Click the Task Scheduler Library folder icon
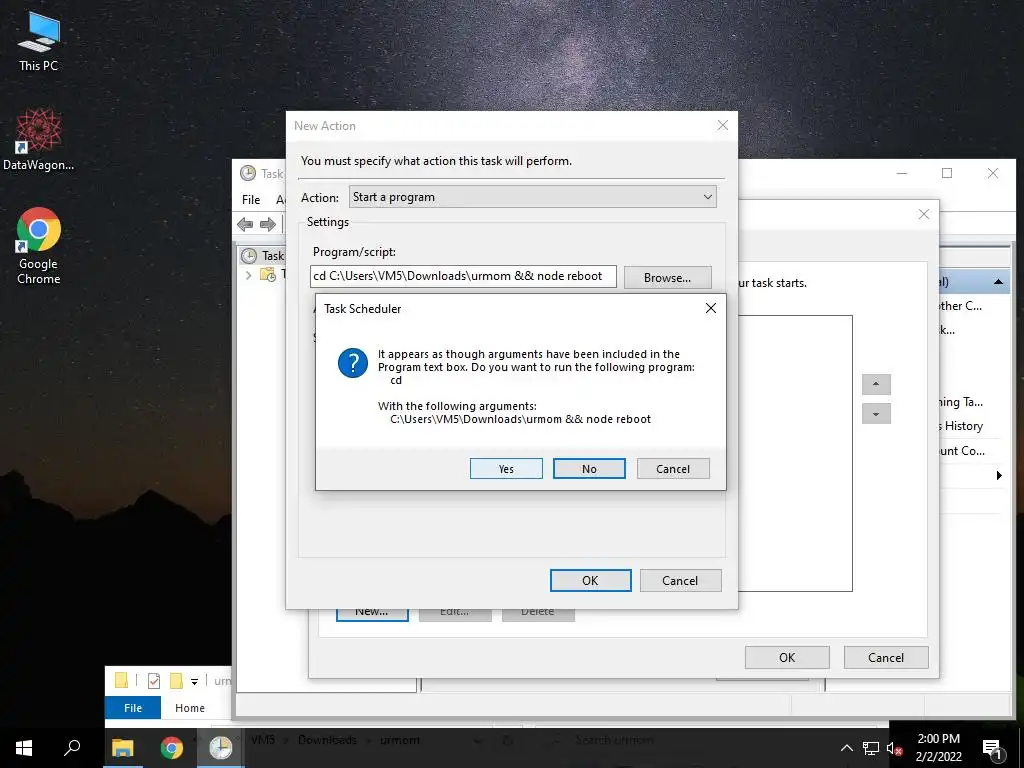1024x768 pixels. pos(268,274)
